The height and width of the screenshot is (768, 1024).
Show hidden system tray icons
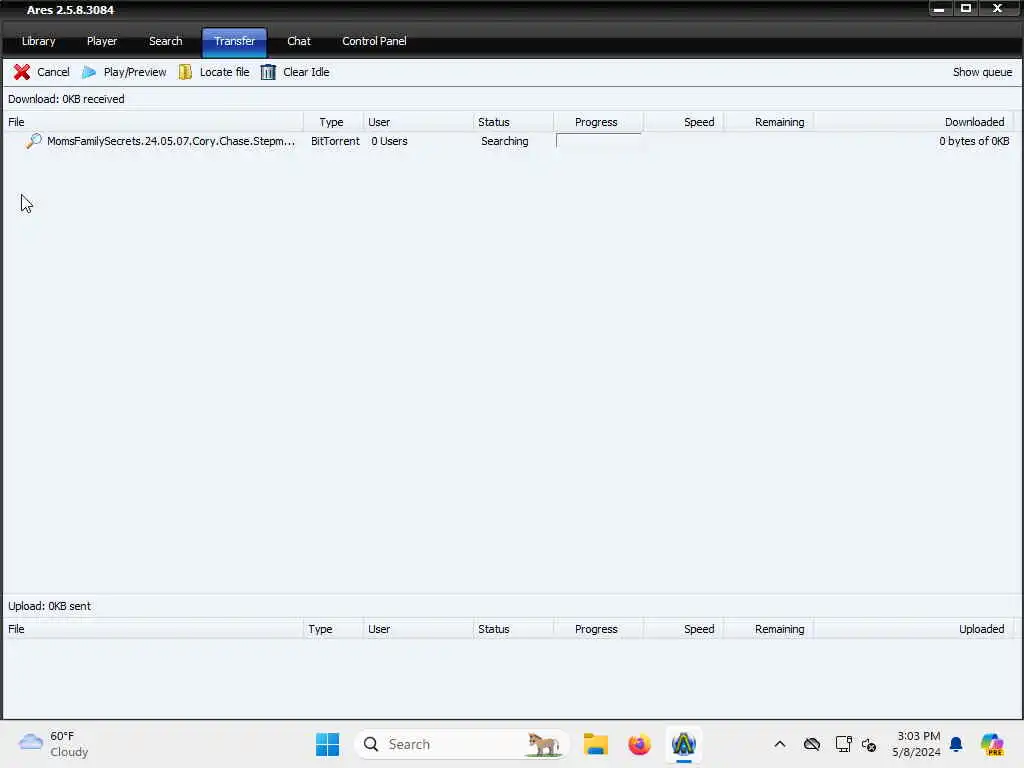pyautogui.click(x=780, y=744)
